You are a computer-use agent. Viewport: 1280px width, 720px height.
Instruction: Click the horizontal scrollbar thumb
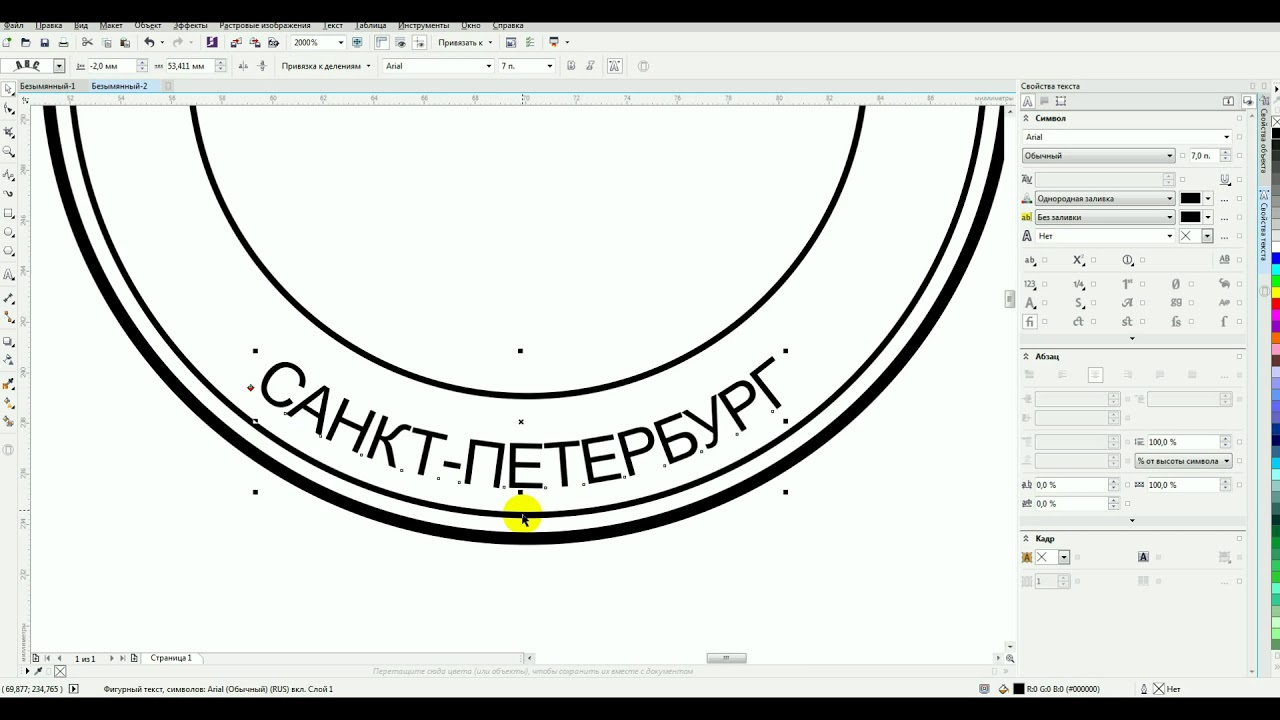click(x=727, y=658)
